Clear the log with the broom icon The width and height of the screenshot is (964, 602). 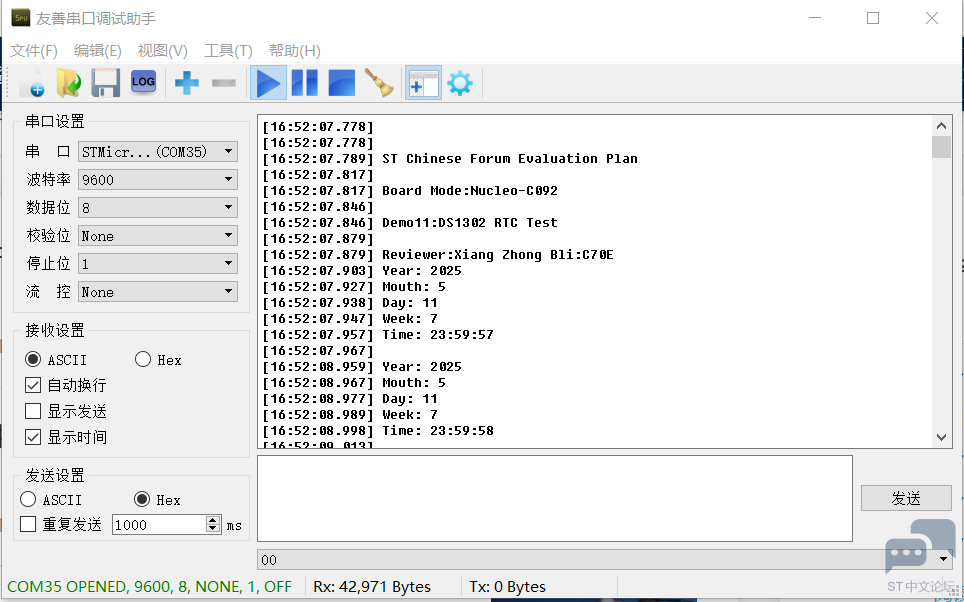379,83
